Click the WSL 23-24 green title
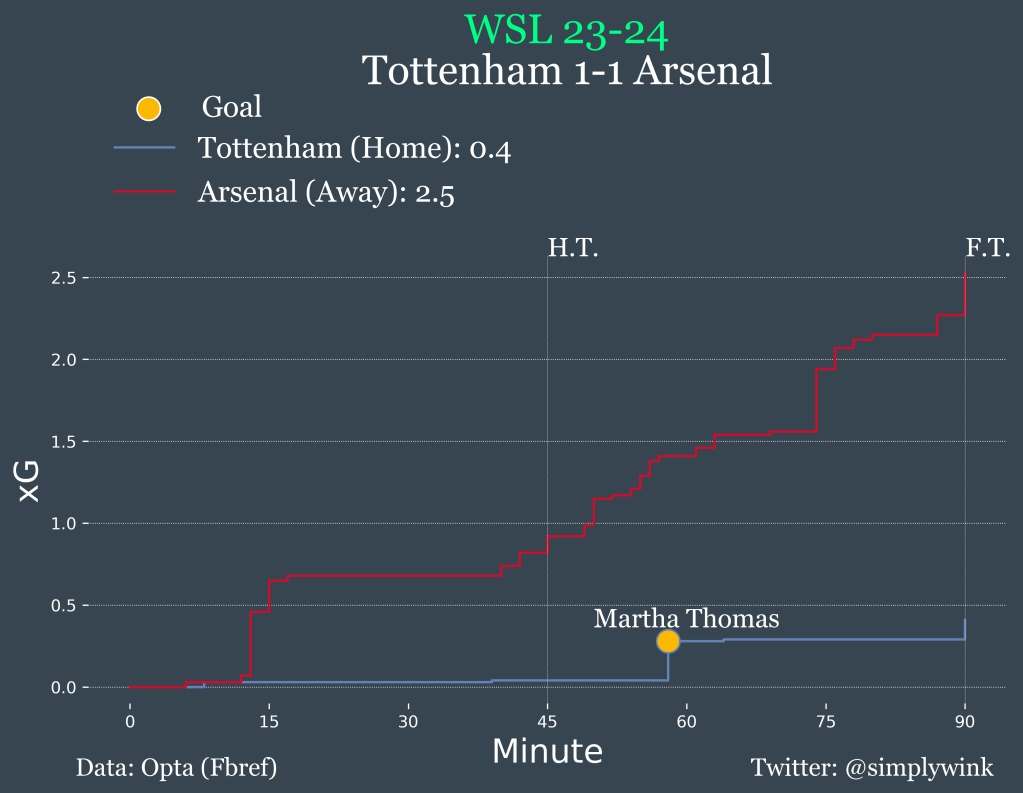 (x=567, y=31)
